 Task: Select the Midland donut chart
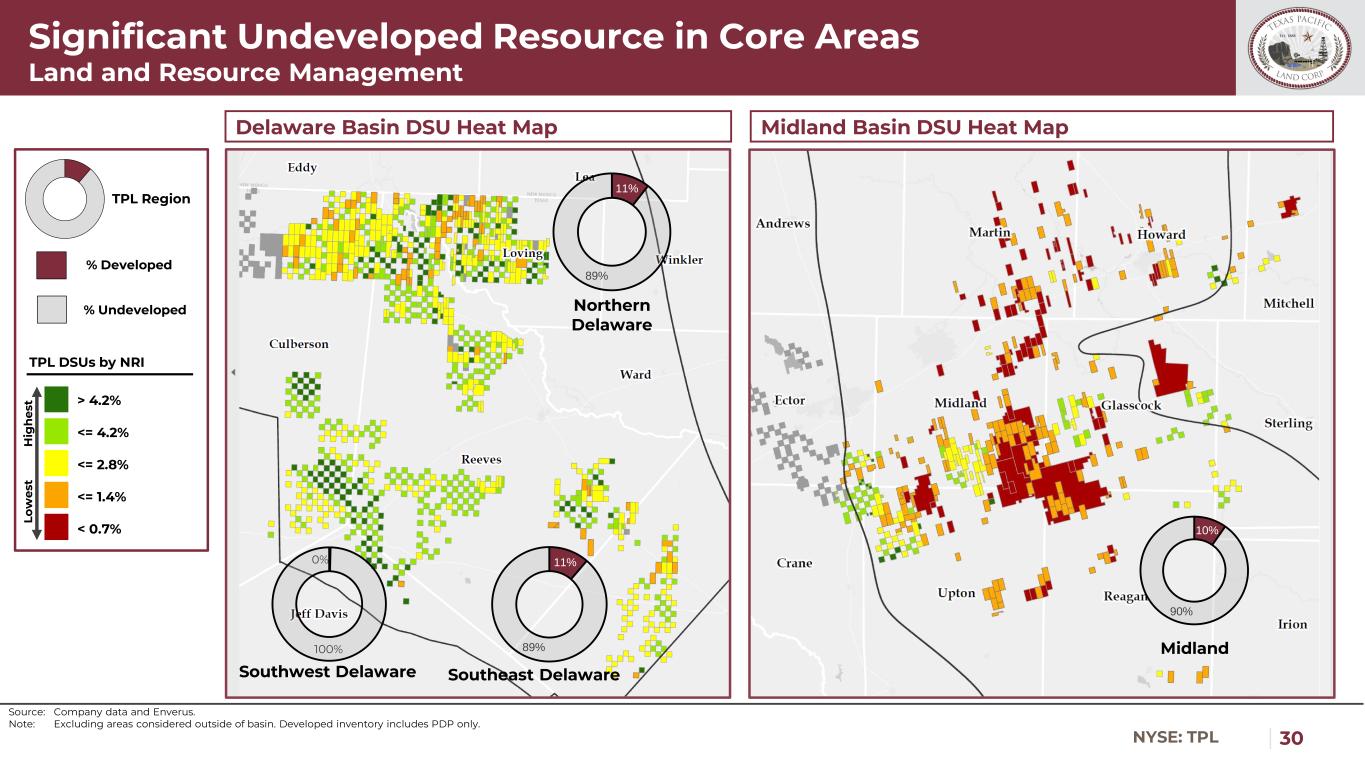coord(1194,571)
